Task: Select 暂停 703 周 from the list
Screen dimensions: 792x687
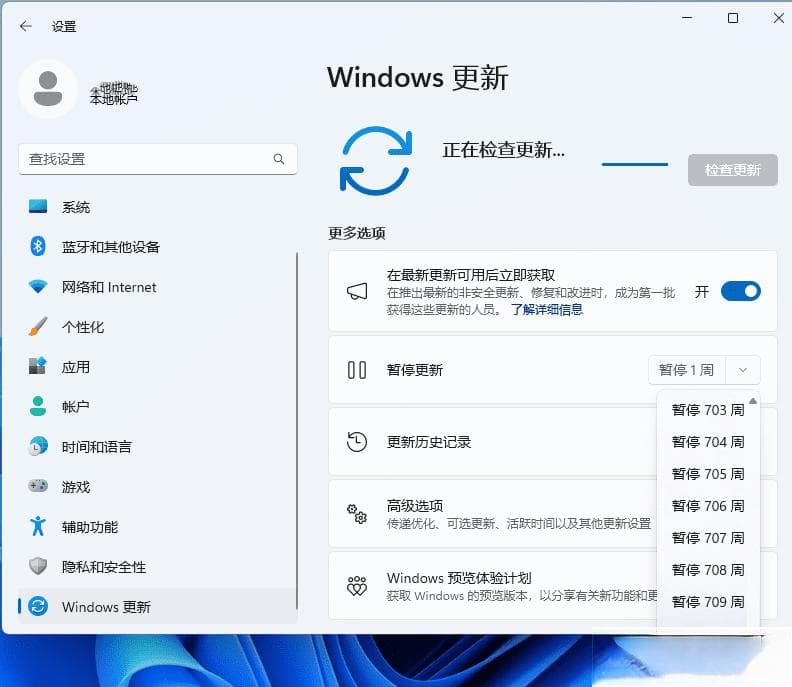Action: [708, 410]
